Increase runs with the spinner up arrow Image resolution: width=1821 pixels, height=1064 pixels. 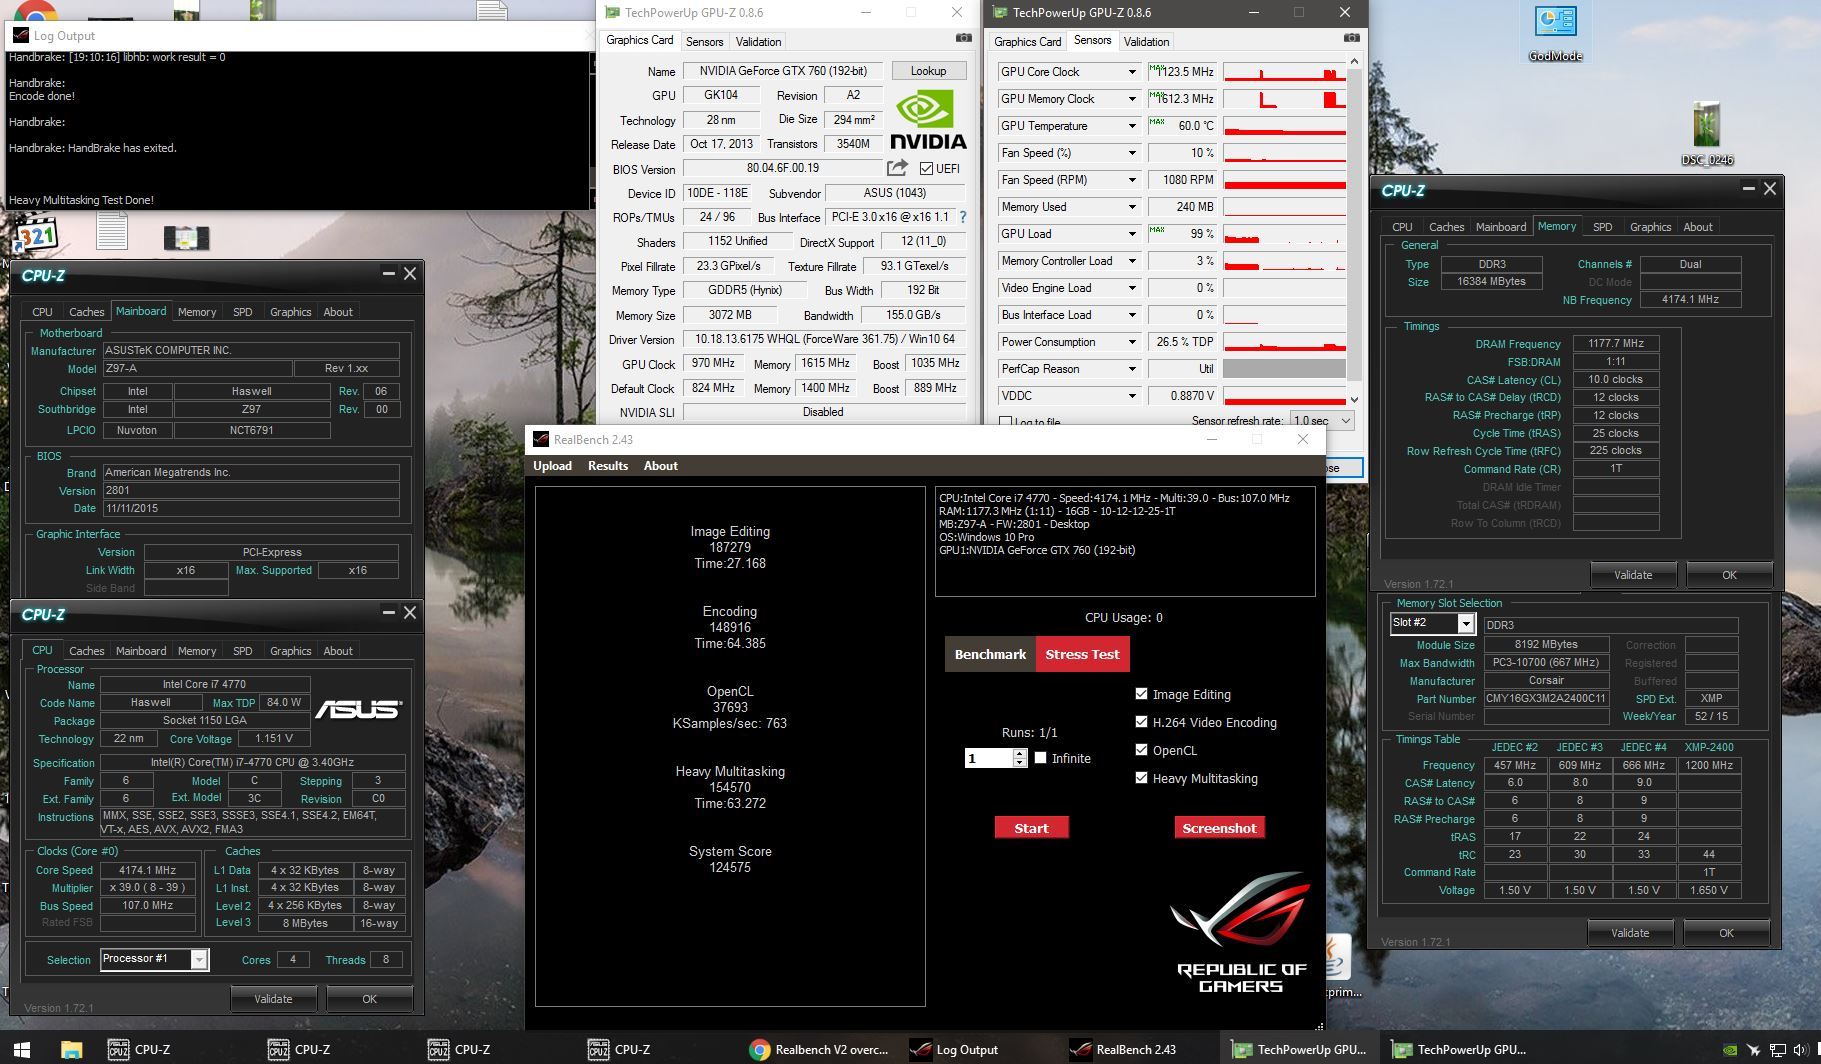pyautogui.click(x=1020, y=753)
